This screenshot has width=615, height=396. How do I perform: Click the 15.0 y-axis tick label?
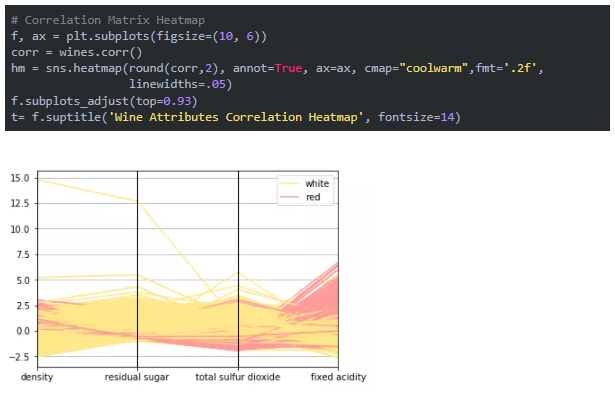coord(20,178)
